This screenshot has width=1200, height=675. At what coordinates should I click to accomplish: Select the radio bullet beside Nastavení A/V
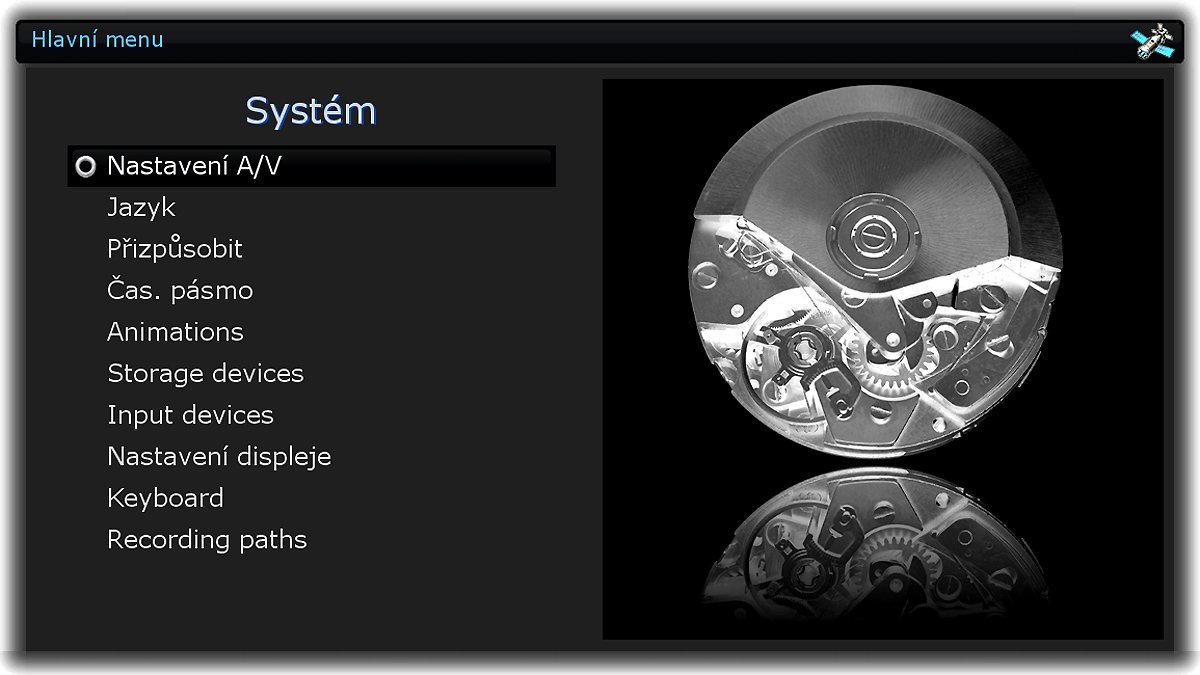coord(86,166)
